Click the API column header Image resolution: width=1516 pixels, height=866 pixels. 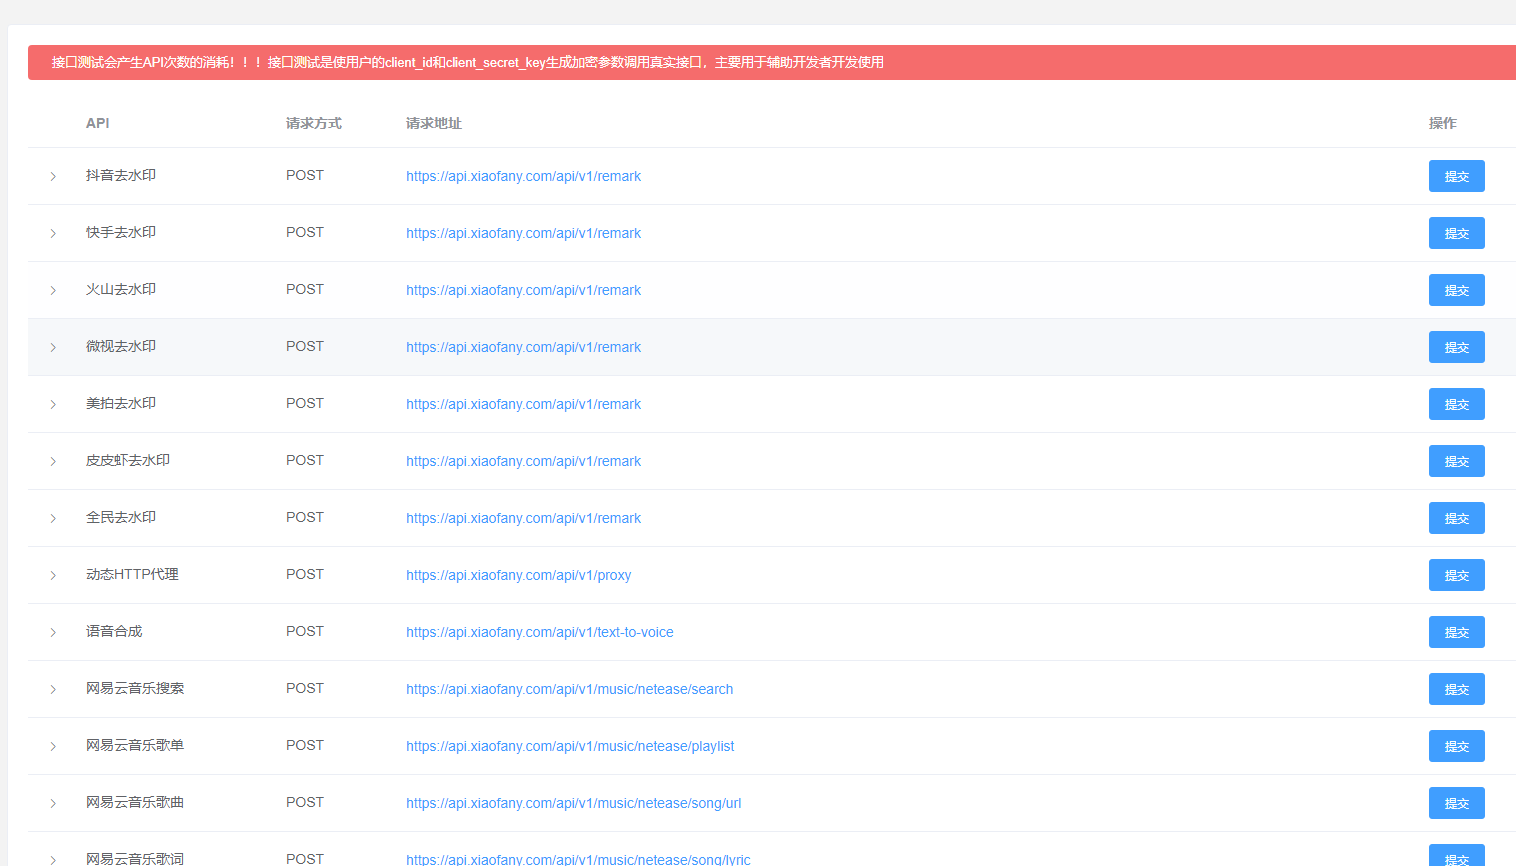[x=97, y=123]
